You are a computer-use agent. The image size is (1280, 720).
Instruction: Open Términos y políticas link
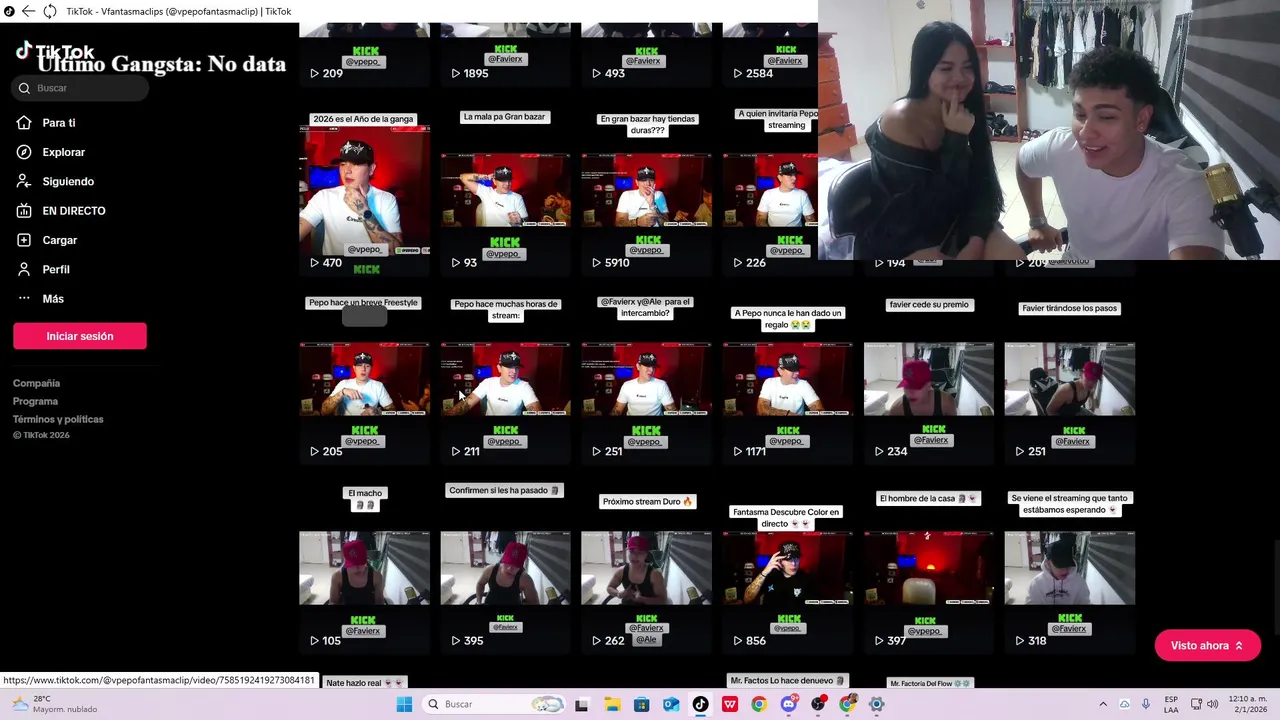[x=58, y=419]
